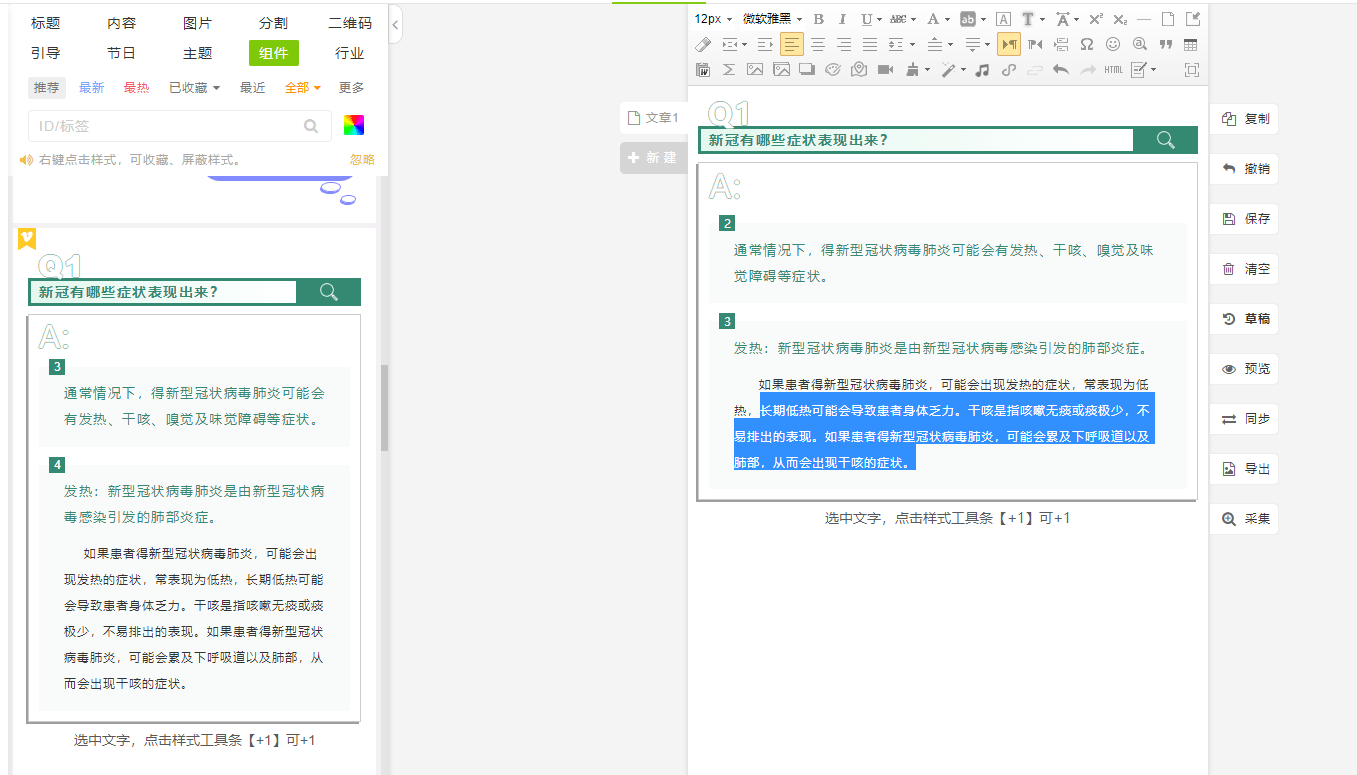Click the paste from Word icon
The height and width of the screenshot is (775, 1357).
(703, 69)
